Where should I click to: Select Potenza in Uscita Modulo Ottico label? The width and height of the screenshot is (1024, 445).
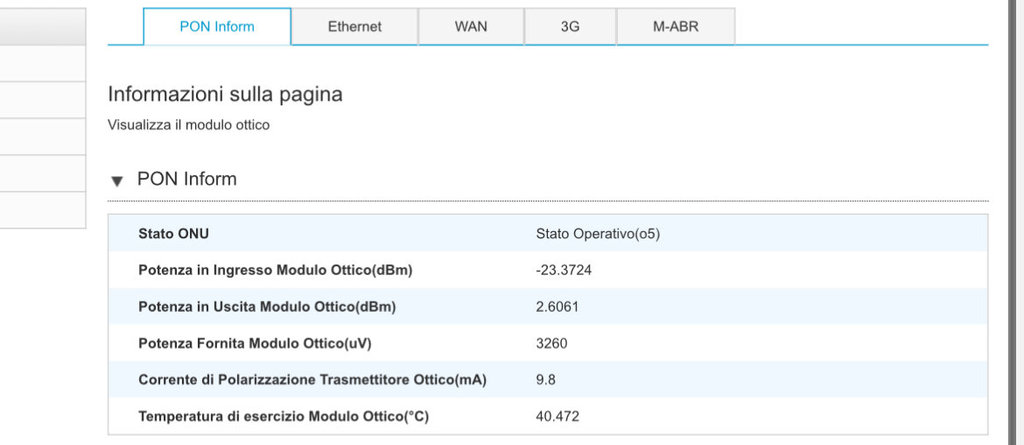tap(267, 307)
